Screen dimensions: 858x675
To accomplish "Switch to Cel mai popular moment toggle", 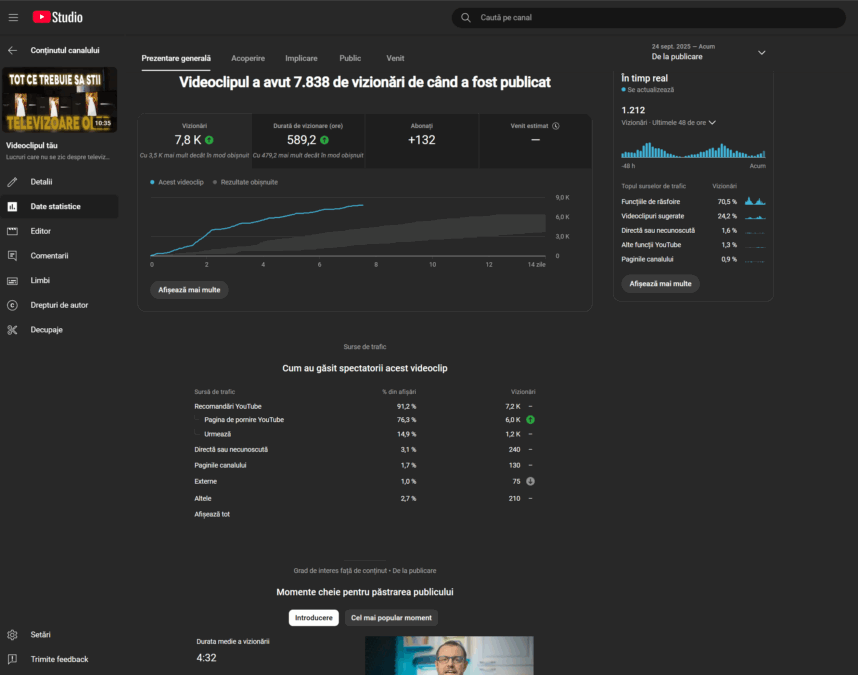I will click(x=391, y=617).
